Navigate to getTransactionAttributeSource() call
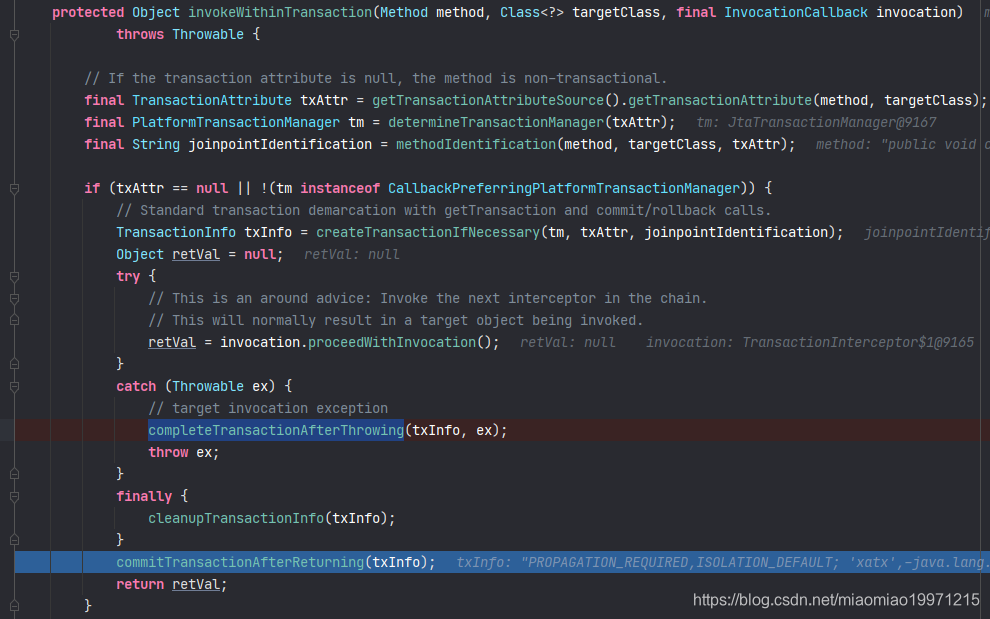 (496, 100)
